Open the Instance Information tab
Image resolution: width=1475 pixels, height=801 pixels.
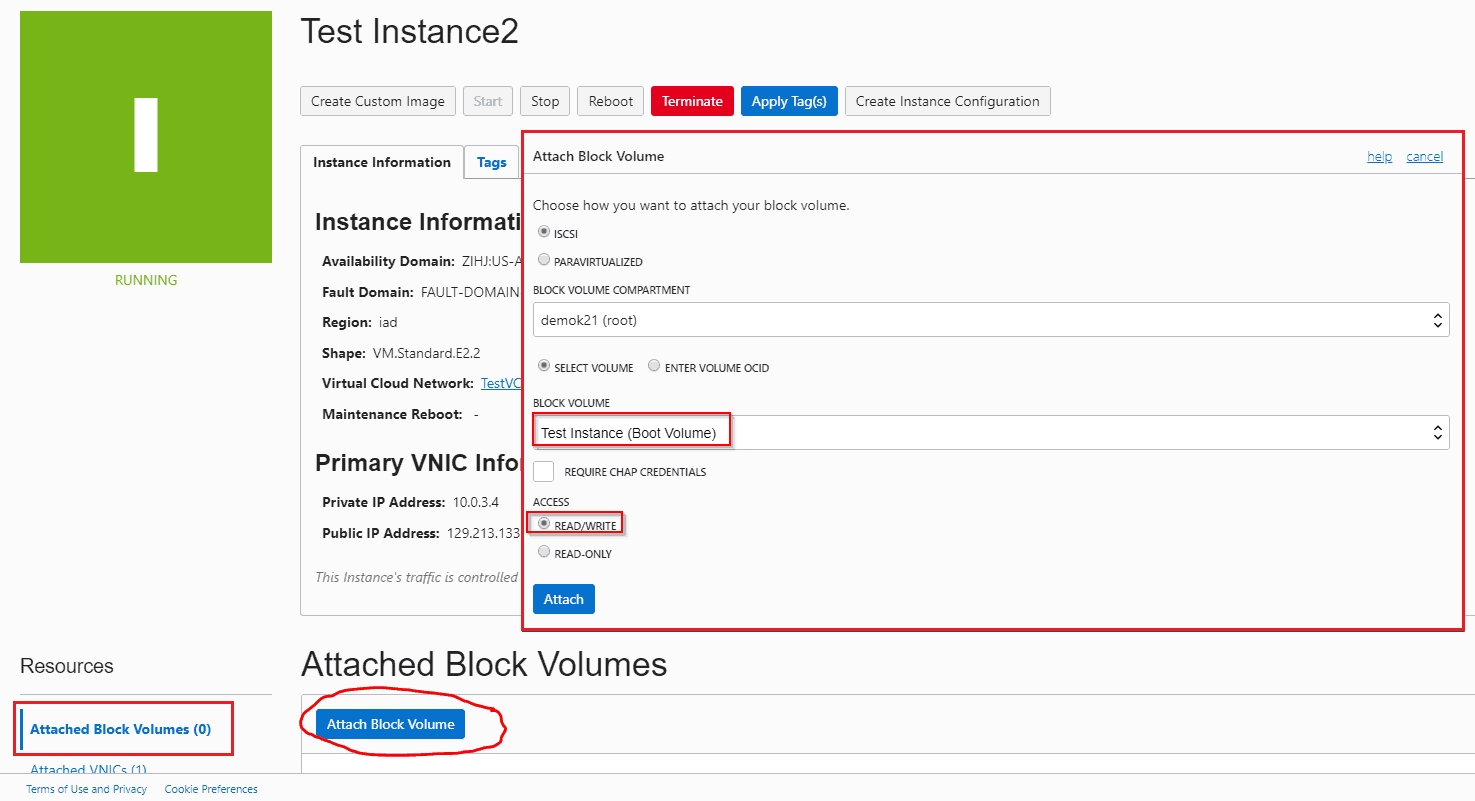(x=381, y=162)
